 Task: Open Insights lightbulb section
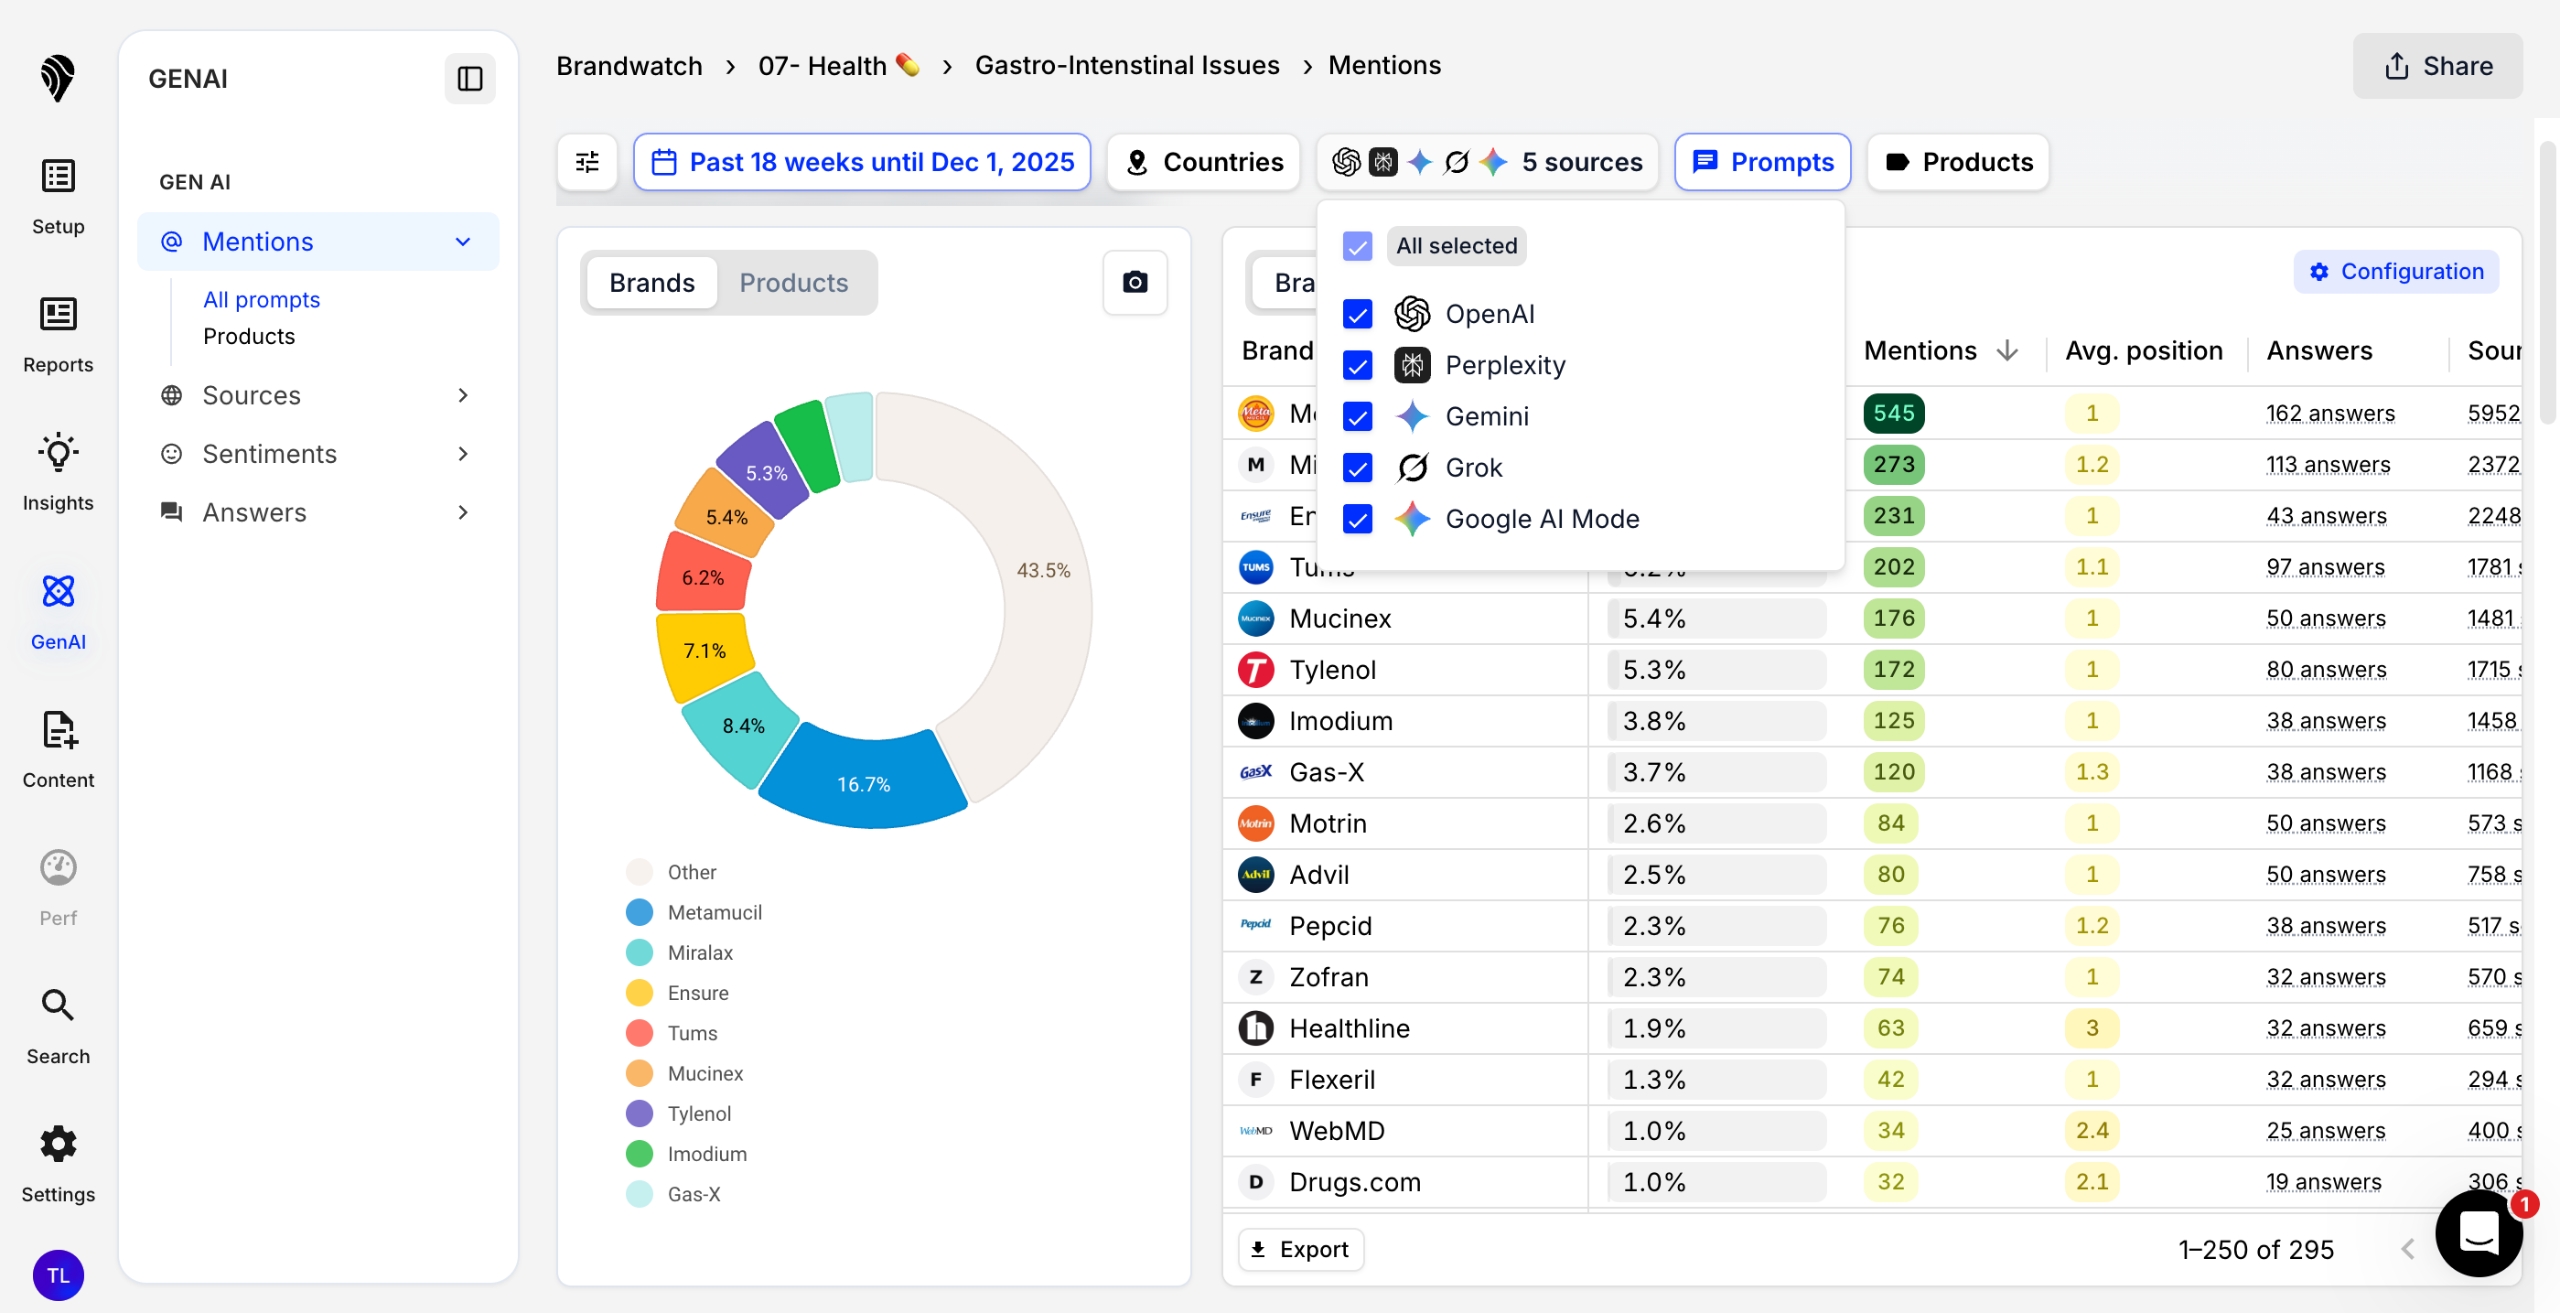[58, 472]
